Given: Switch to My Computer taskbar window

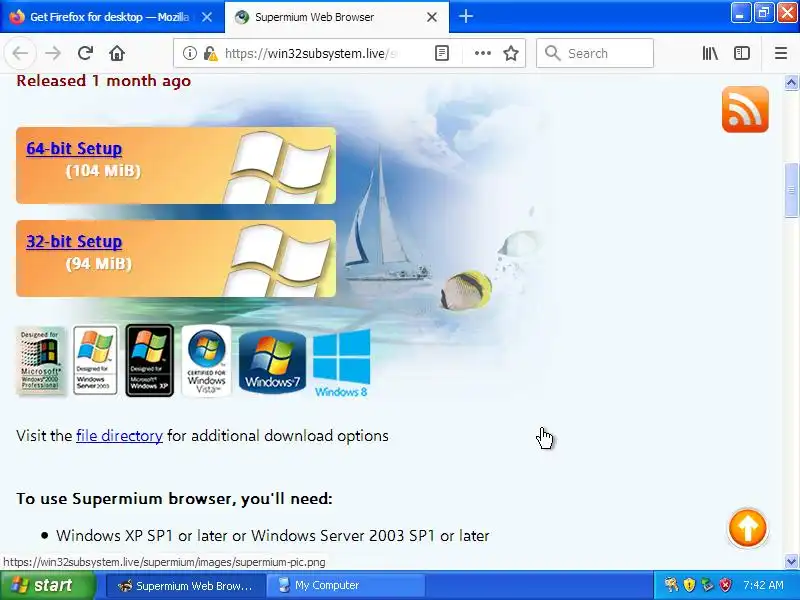Looking at the screenshot, I should click(x=347, y=585).
